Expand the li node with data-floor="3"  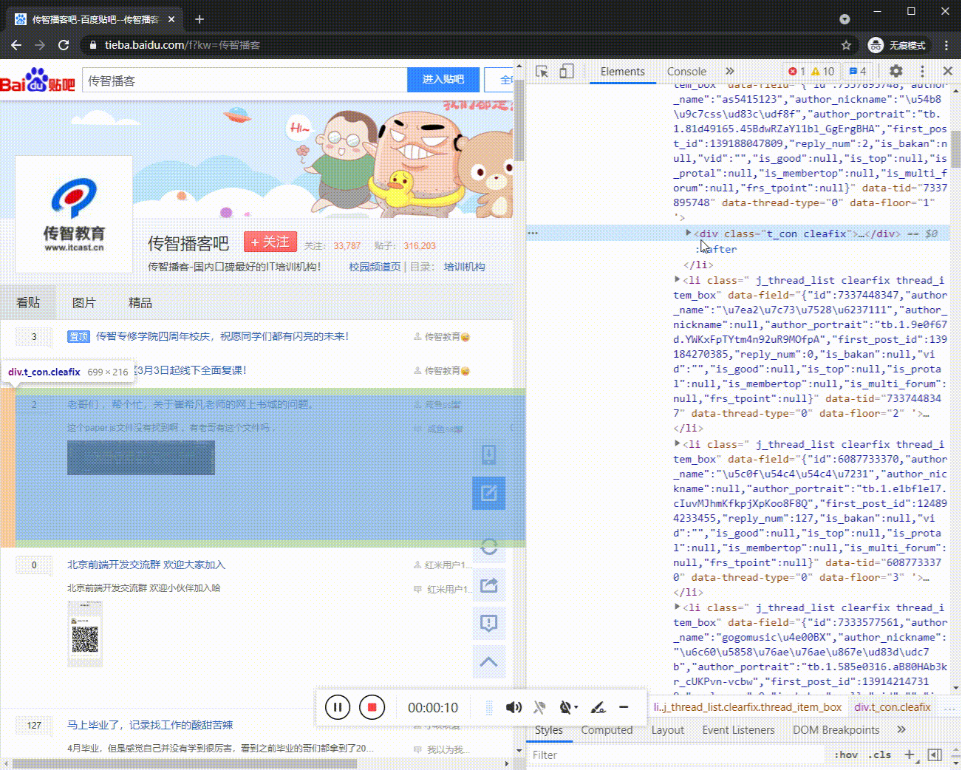pos(677,443)
